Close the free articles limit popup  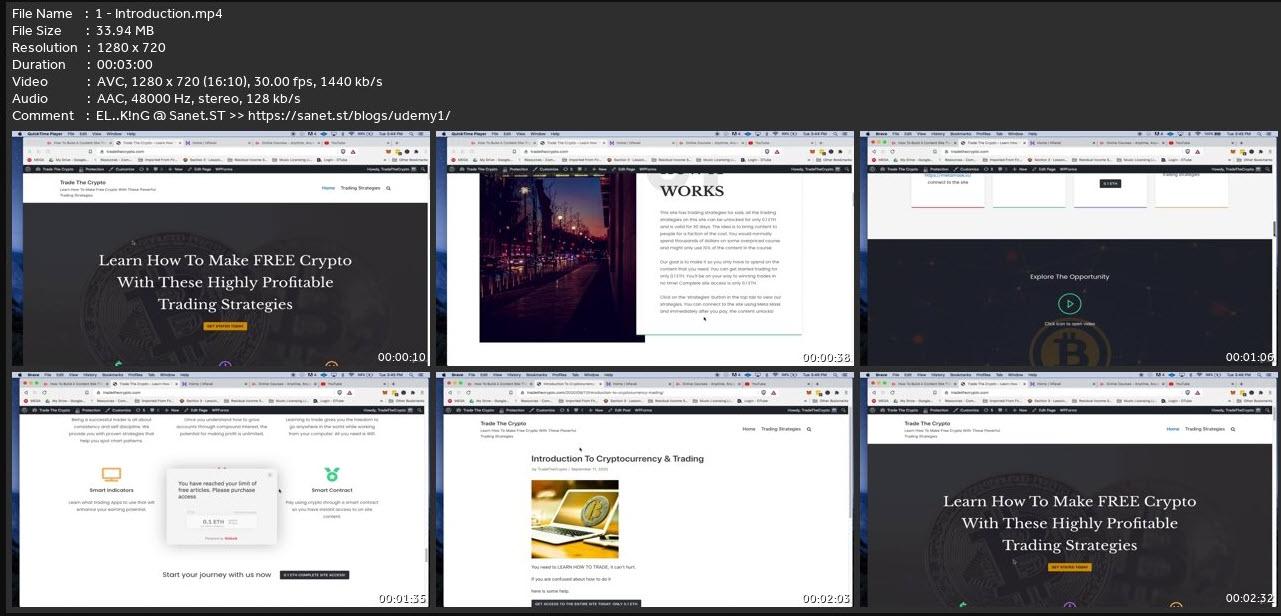pos(270,474)
